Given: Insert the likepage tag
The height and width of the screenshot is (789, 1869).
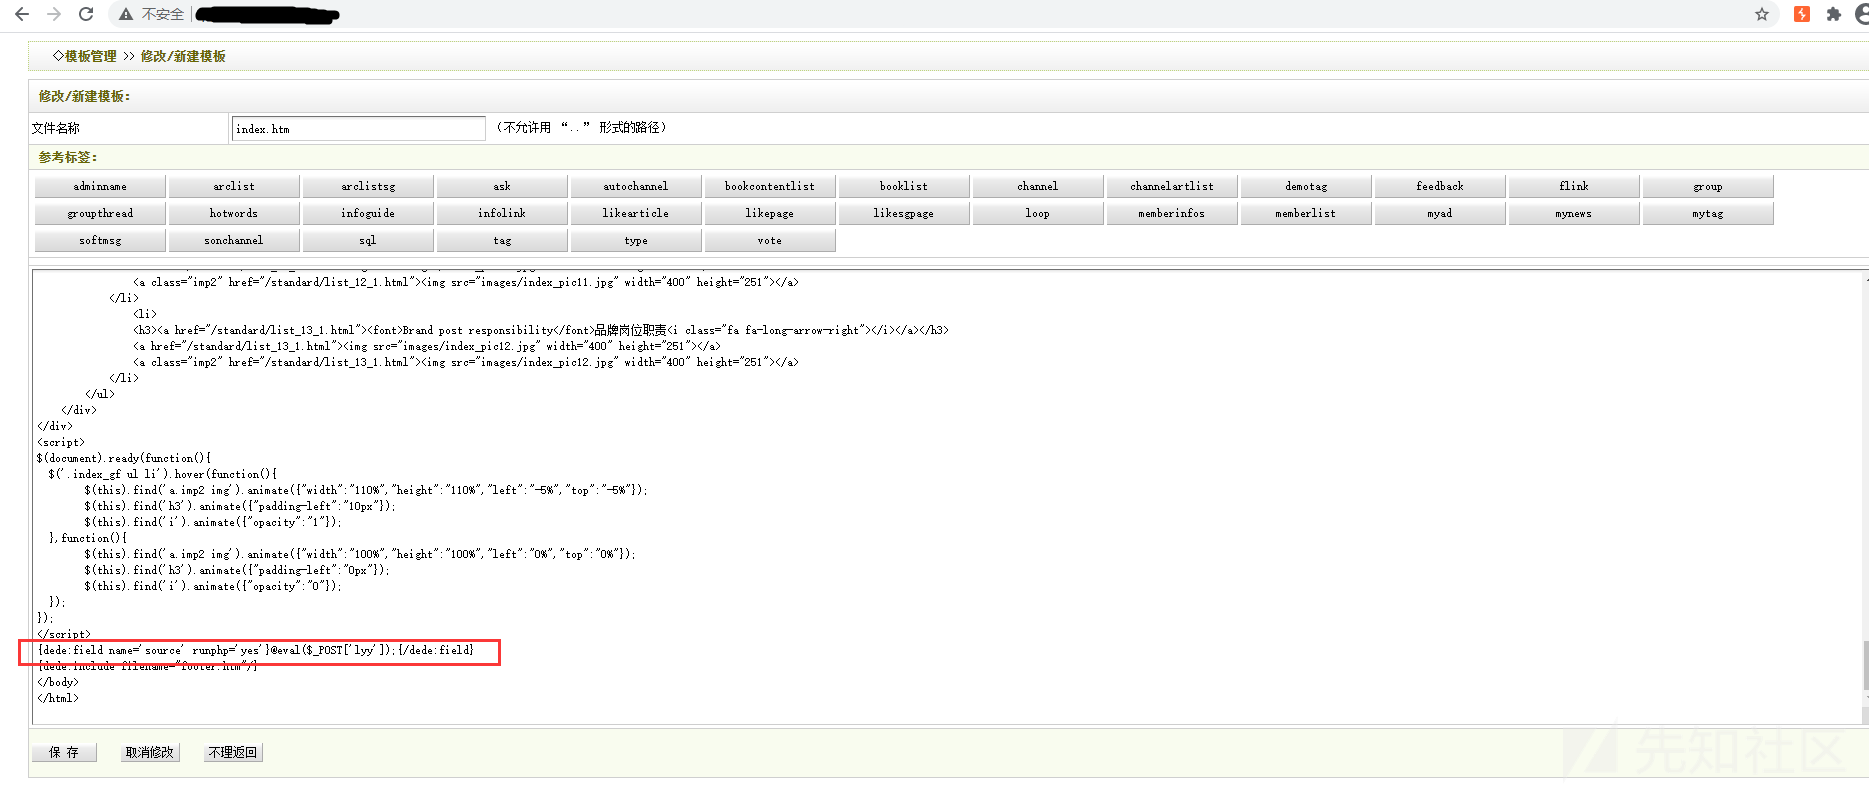Looking at the screenshot, I should (770, 213).
